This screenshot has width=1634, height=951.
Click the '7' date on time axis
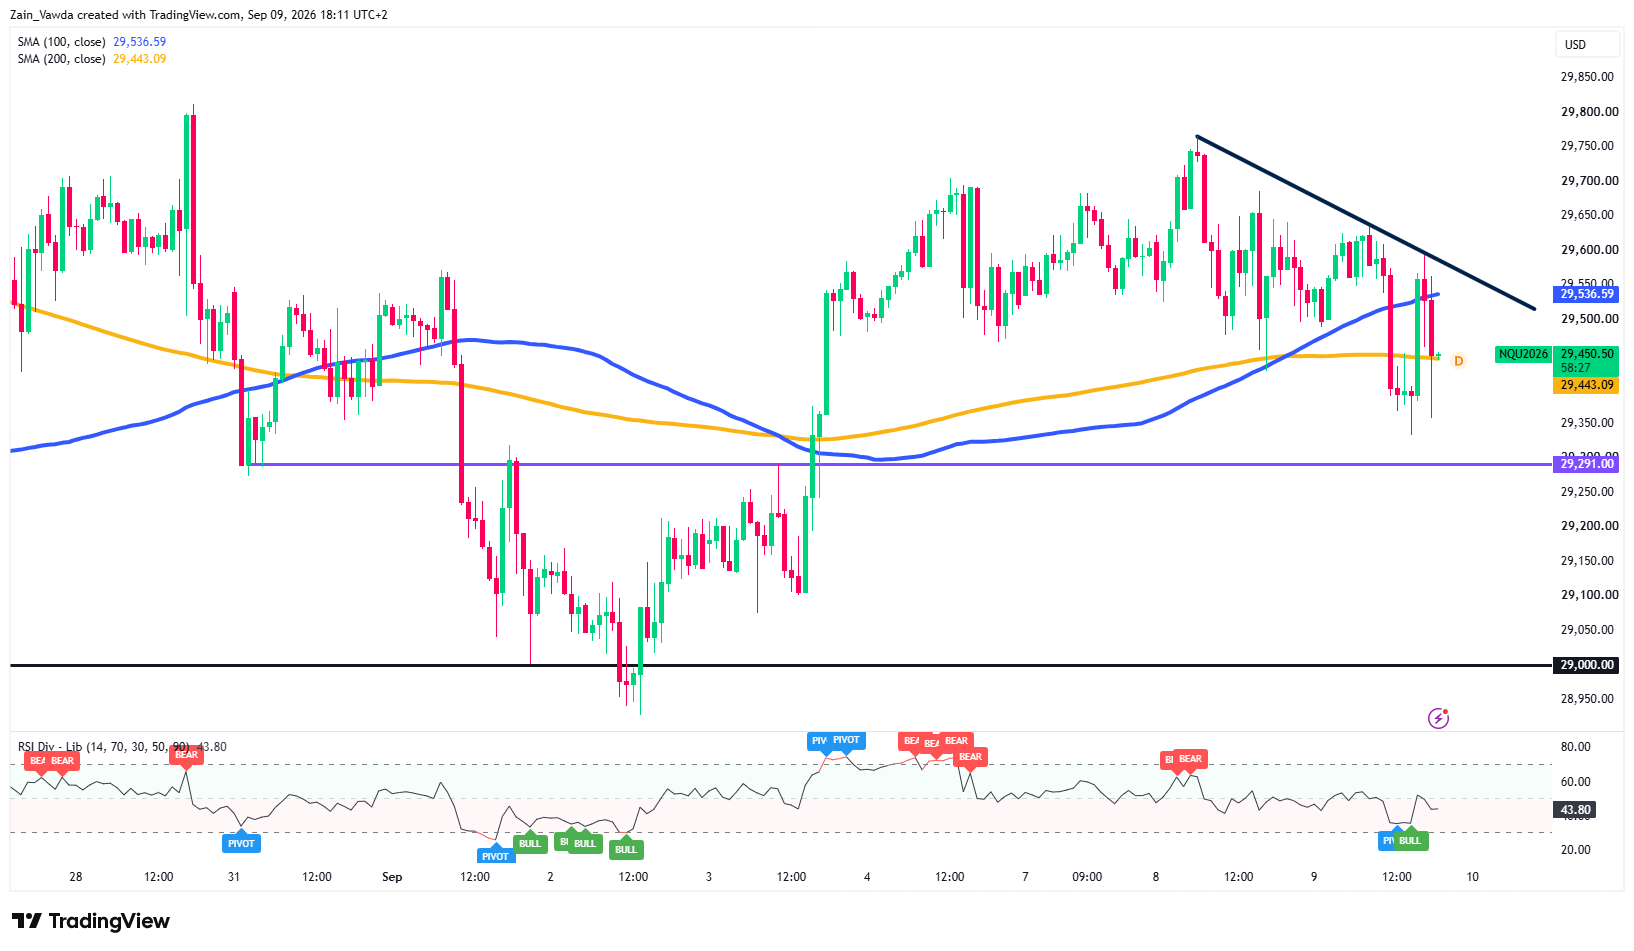1025,877
